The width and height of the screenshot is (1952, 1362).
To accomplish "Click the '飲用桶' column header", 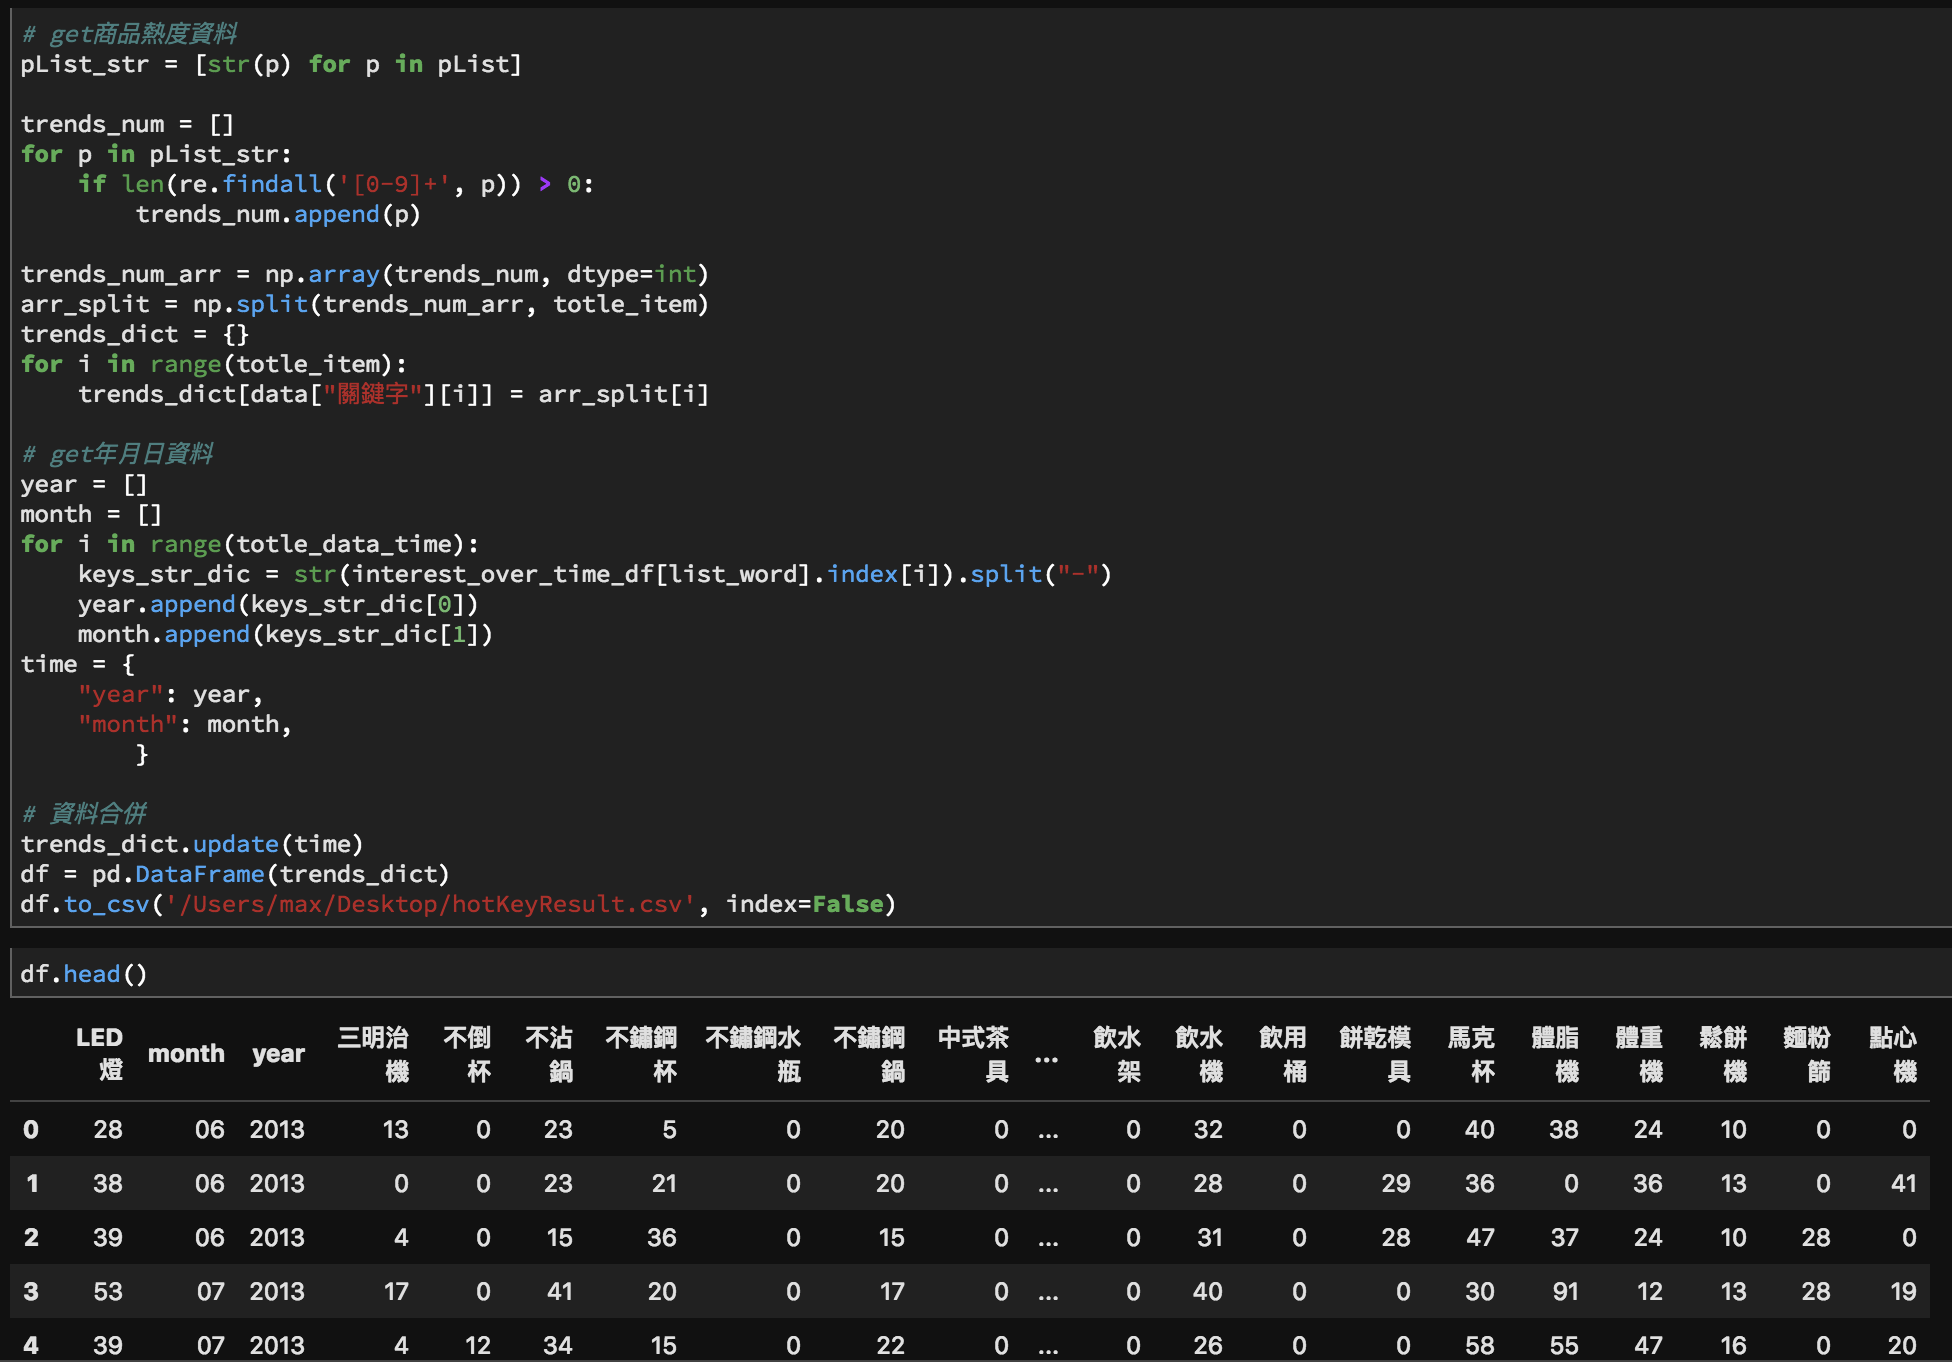I will [x=1283, y=1054].
